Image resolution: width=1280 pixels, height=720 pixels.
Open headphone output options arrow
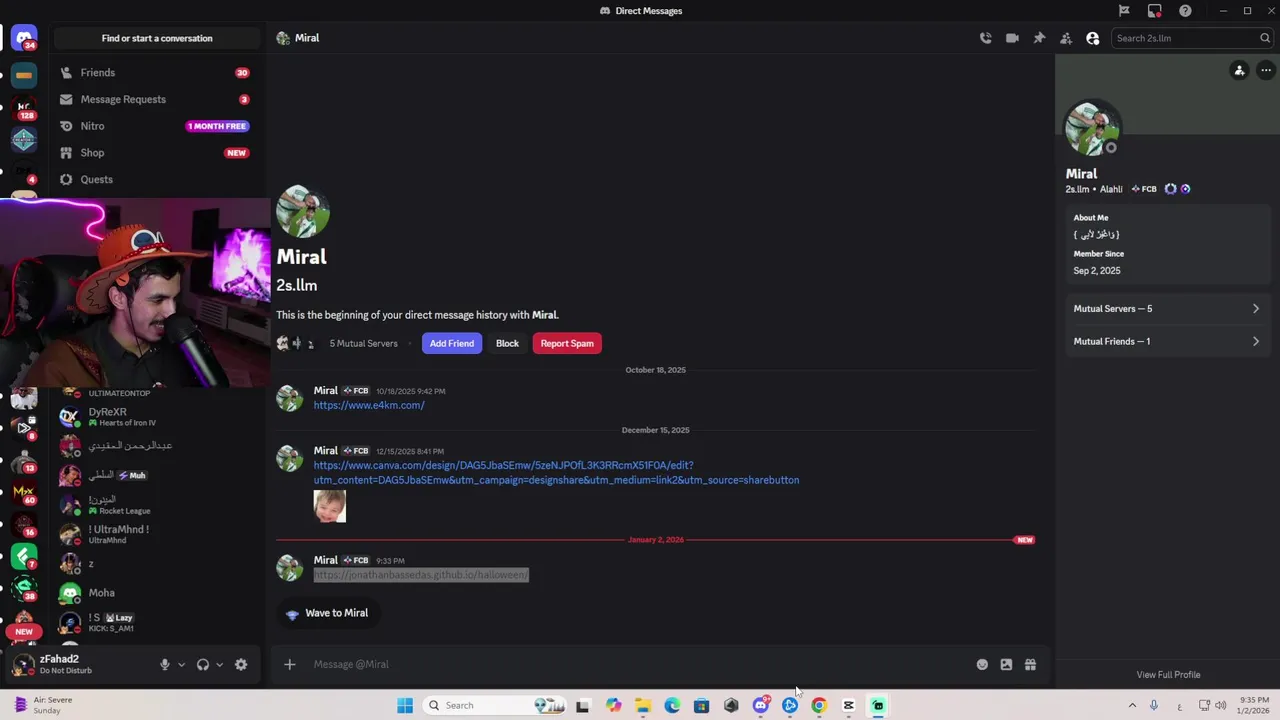tap(219, 664)
